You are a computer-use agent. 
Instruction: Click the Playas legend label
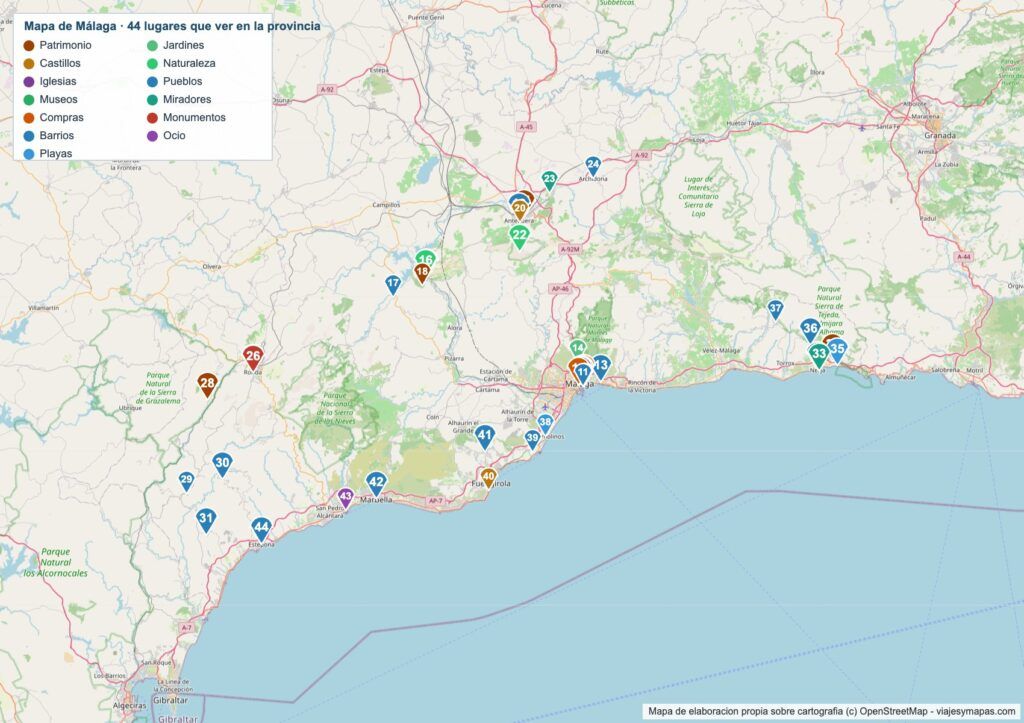[56, 153]
